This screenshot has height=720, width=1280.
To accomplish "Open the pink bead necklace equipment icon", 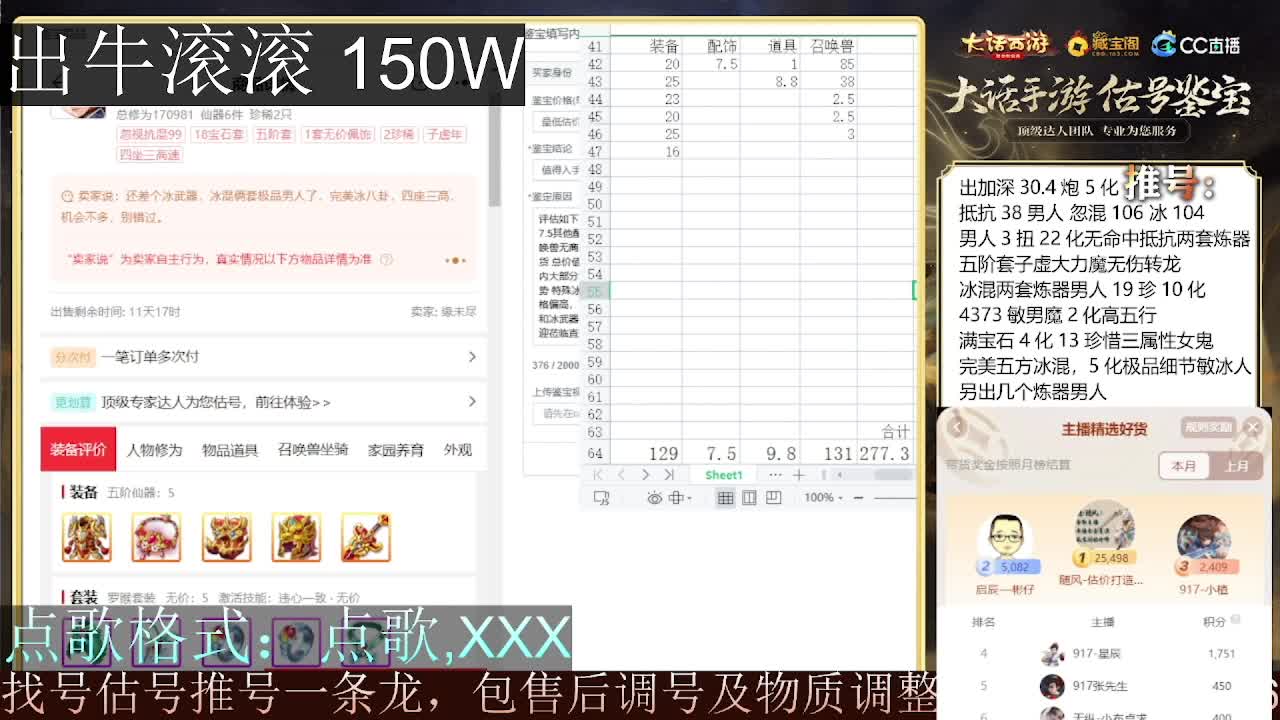I will tap(156, 537).
